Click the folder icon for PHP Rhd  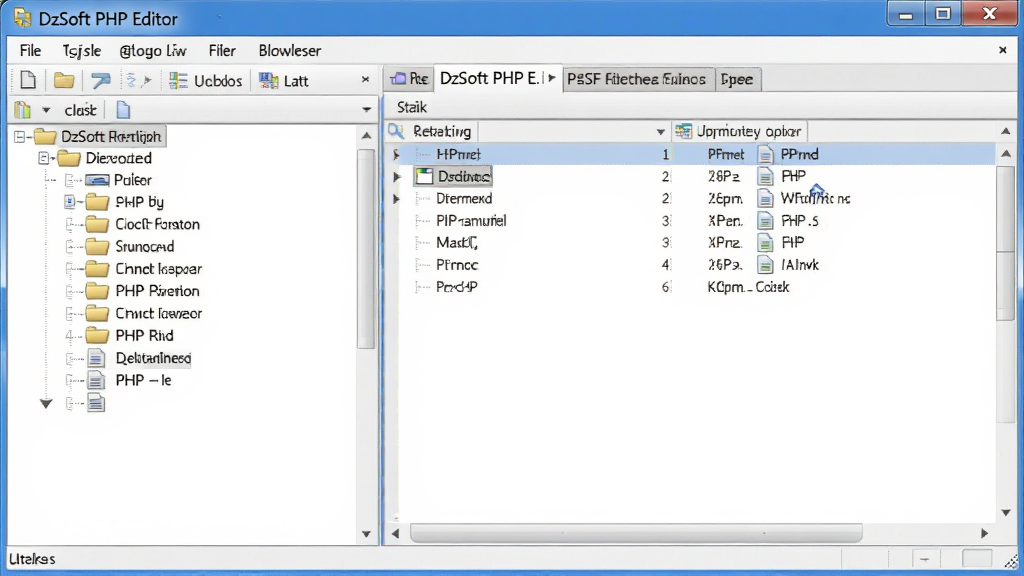pos(97,336)
